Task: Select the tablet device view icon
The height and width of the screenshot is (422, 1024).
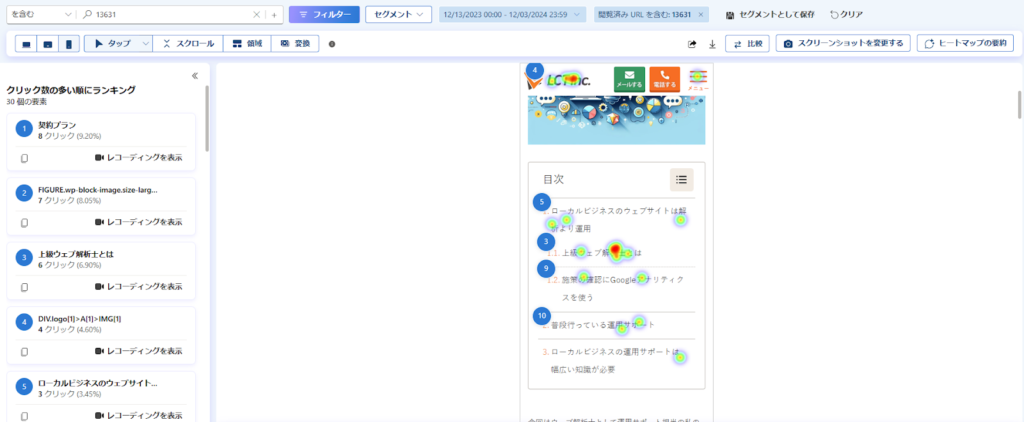Action: click(x=48, y=44)
